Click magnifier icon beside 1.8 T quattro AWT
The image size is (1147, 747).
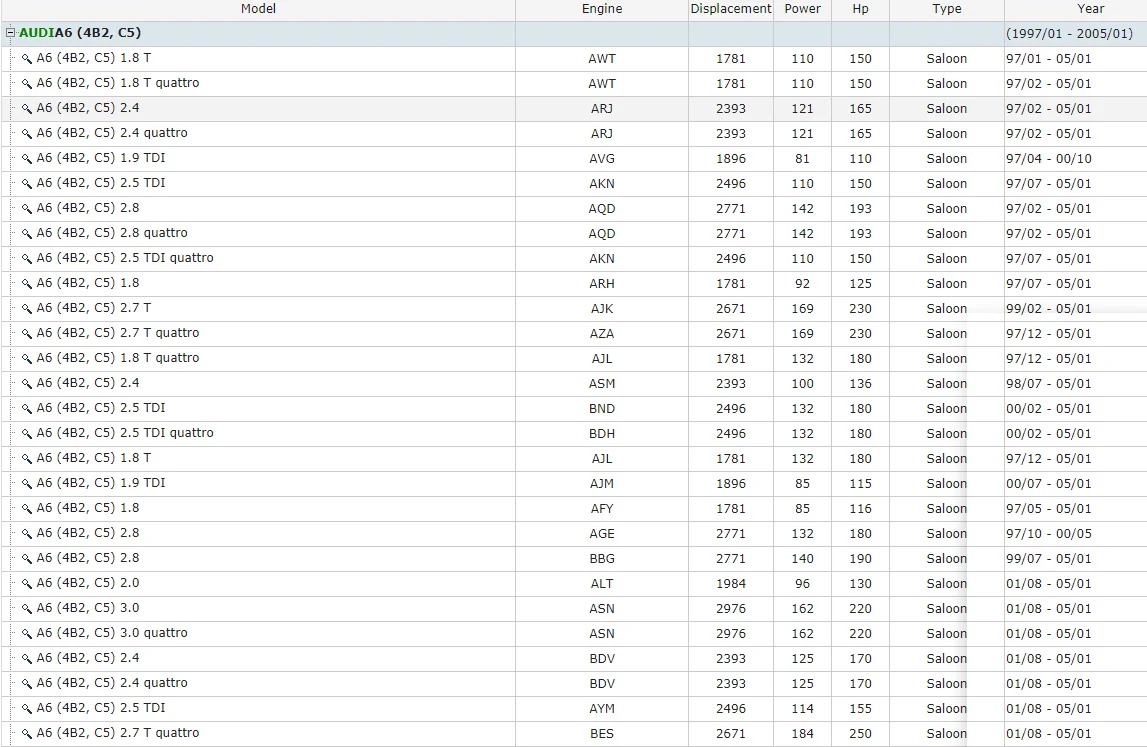point(26,83)
